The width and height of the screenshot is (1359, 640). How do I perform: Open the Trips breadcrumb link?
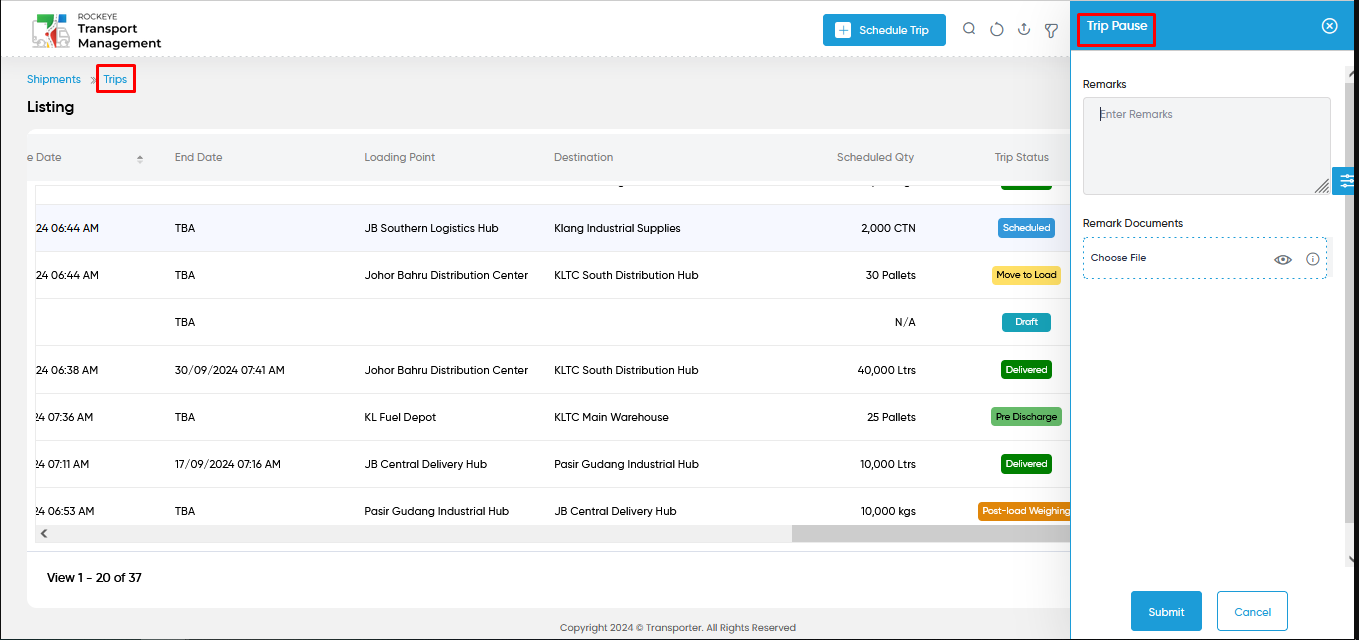point(115,79)
